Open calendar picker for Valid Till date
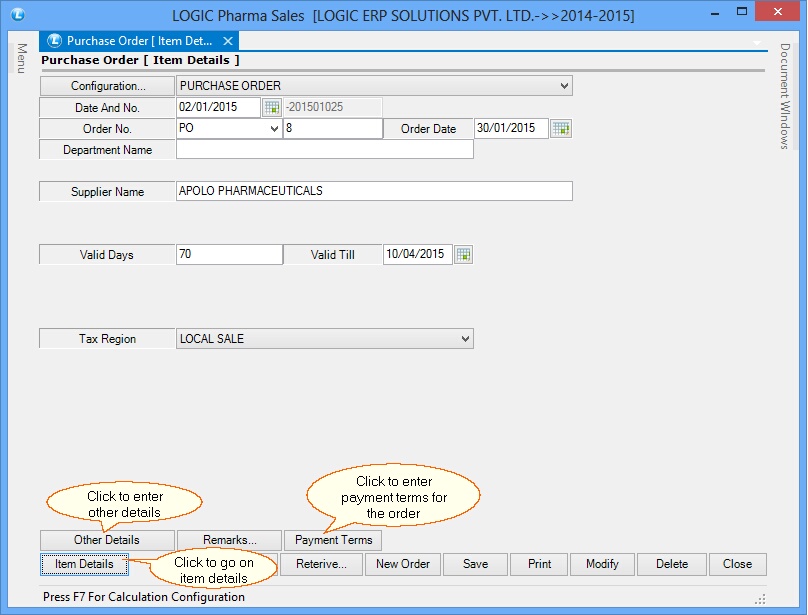 coord(463,255)
